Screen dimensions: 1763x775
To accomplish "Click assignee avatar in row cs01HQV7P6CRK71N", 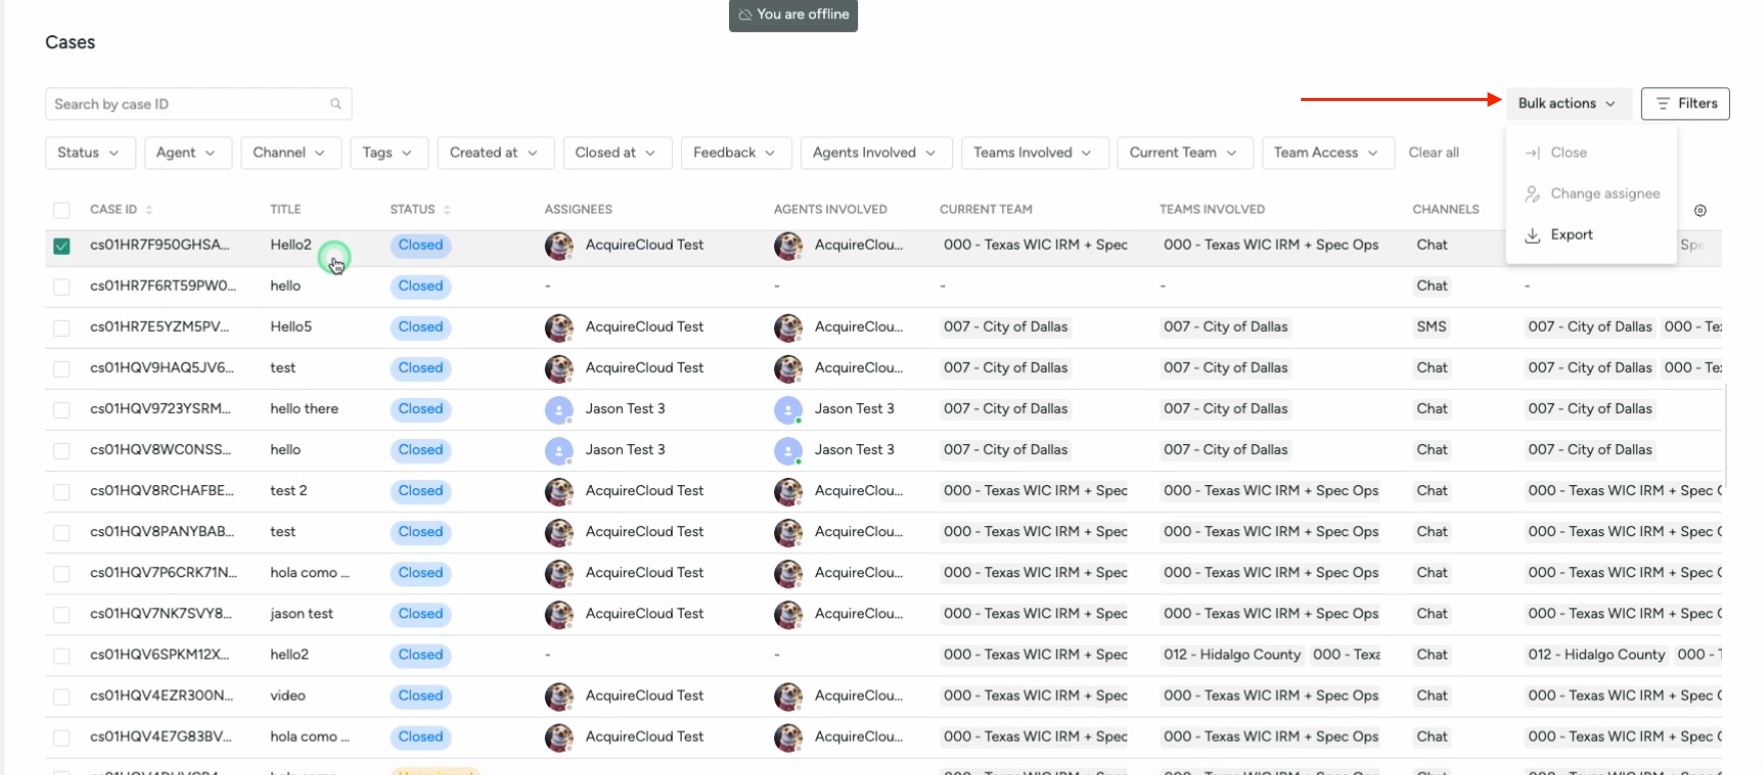I will (x=559, y=574).
